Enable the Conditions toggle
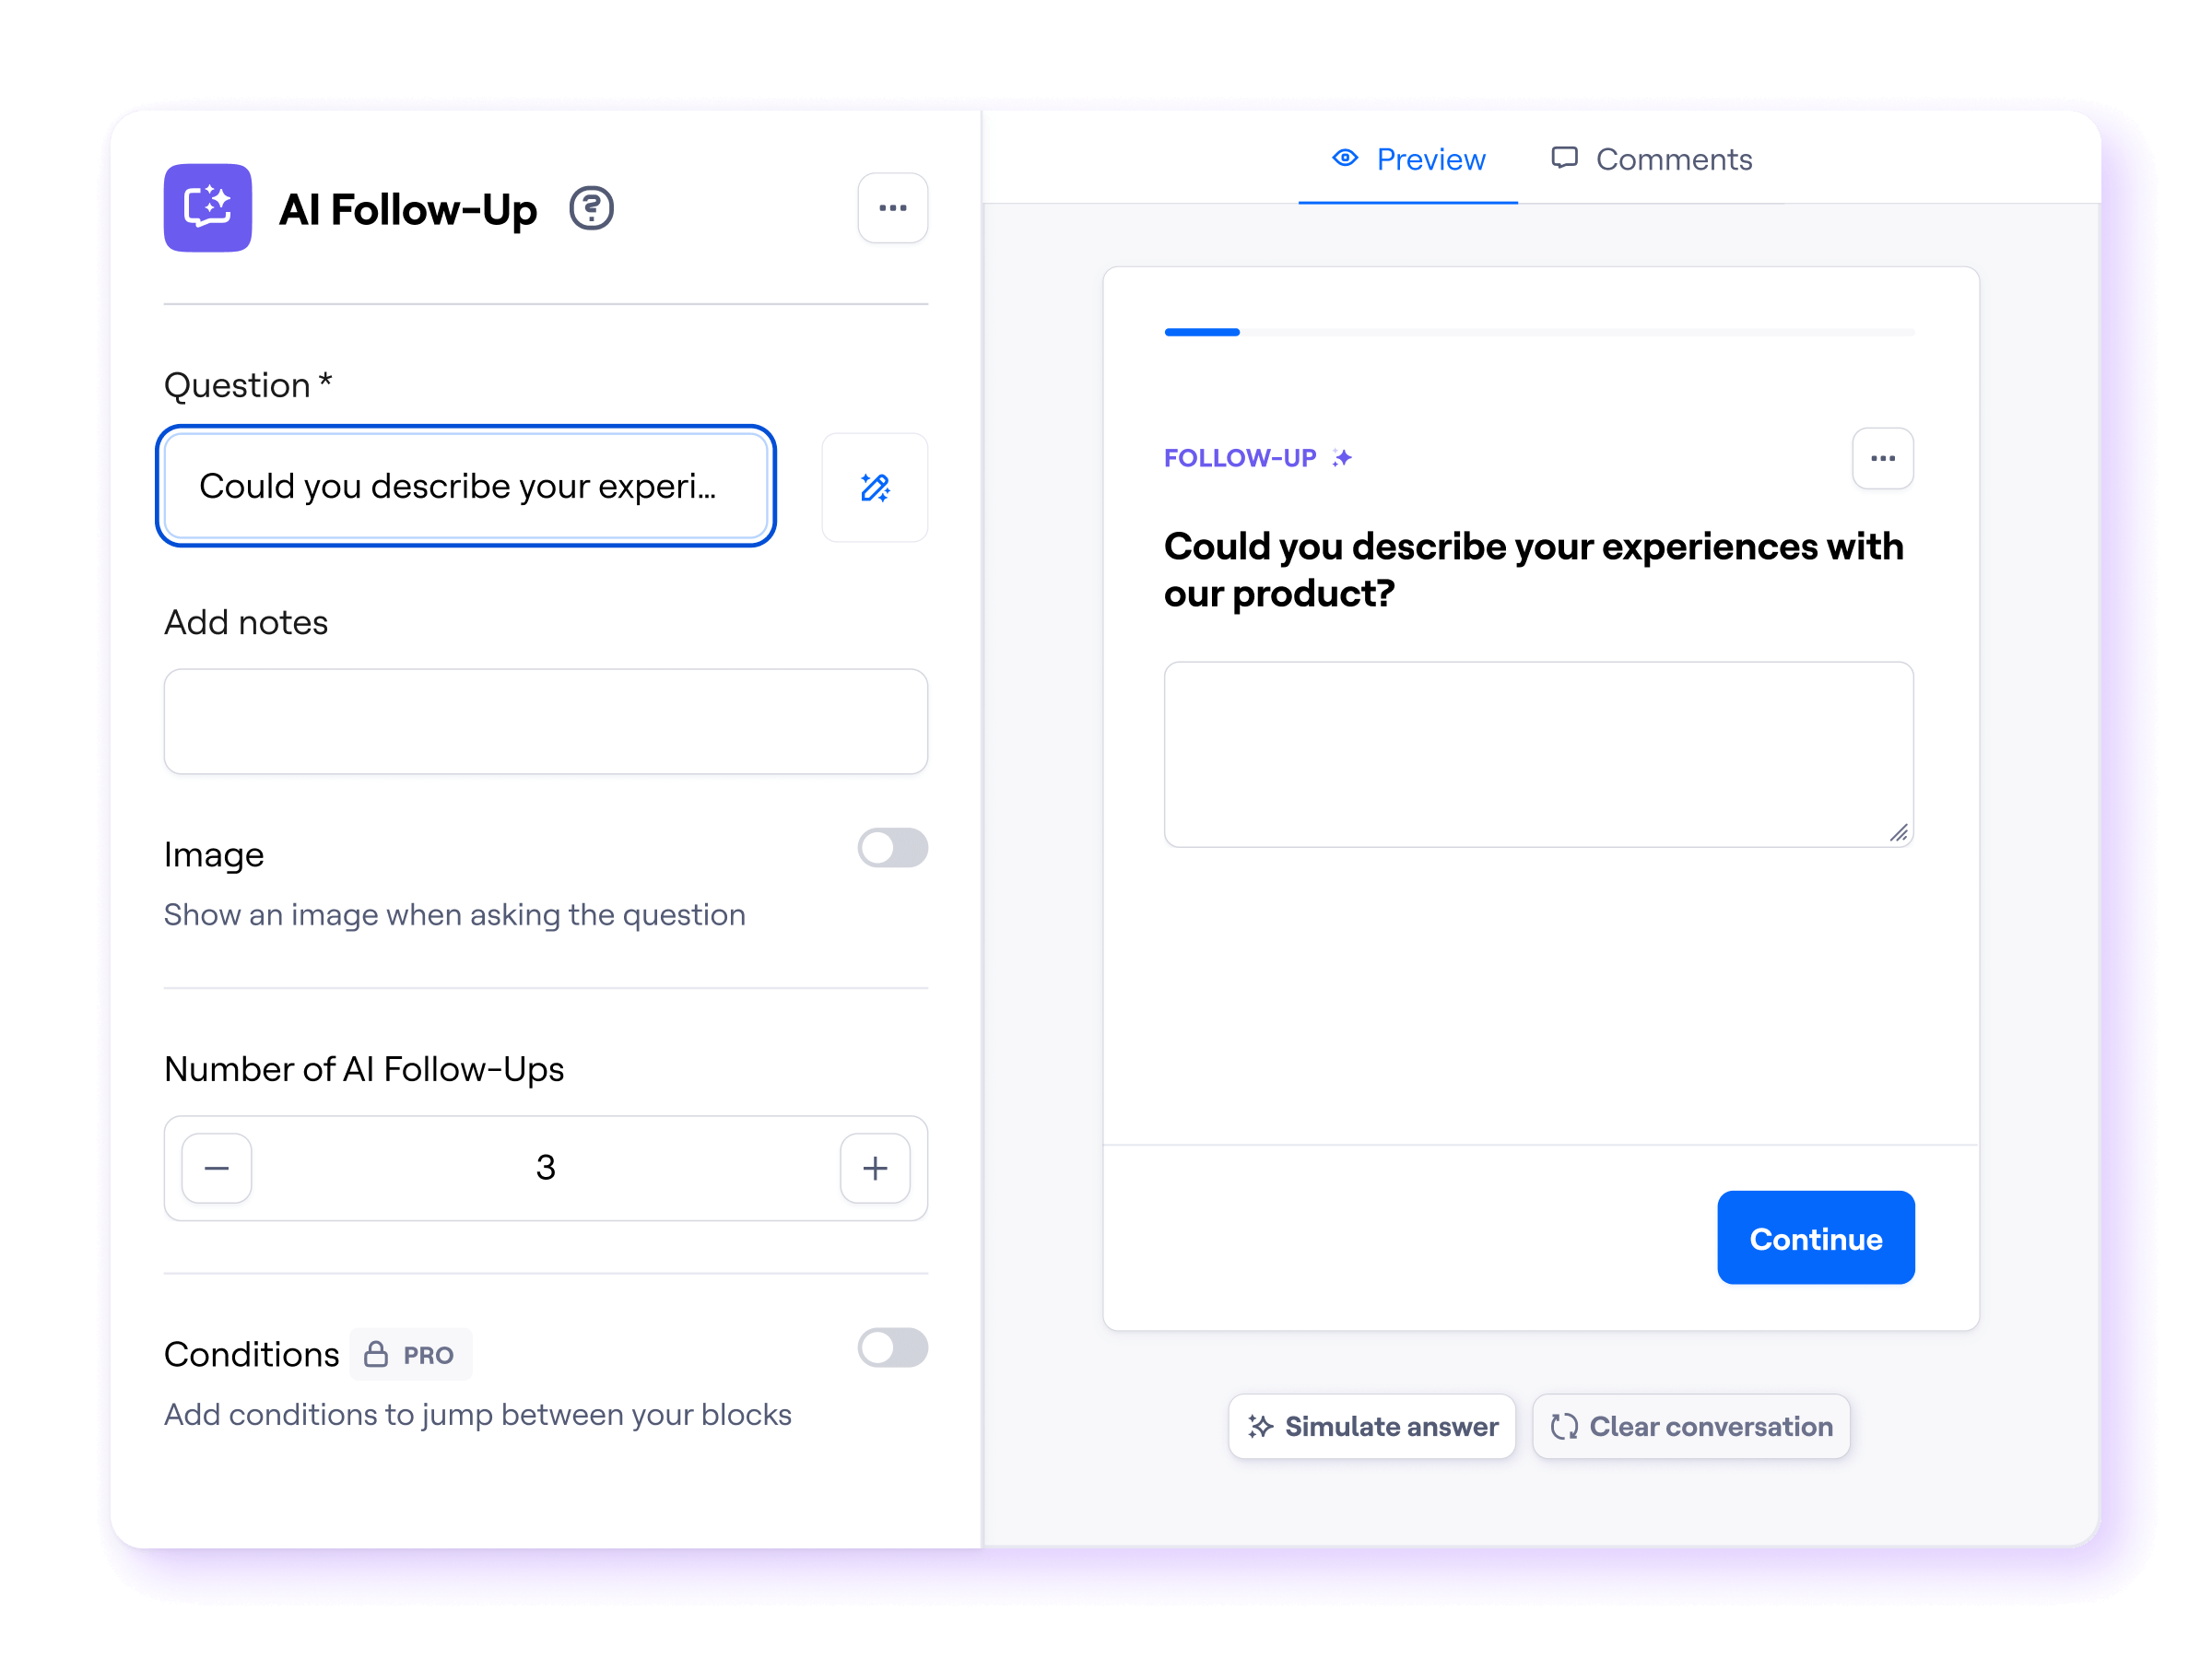 coord(893,1347)
